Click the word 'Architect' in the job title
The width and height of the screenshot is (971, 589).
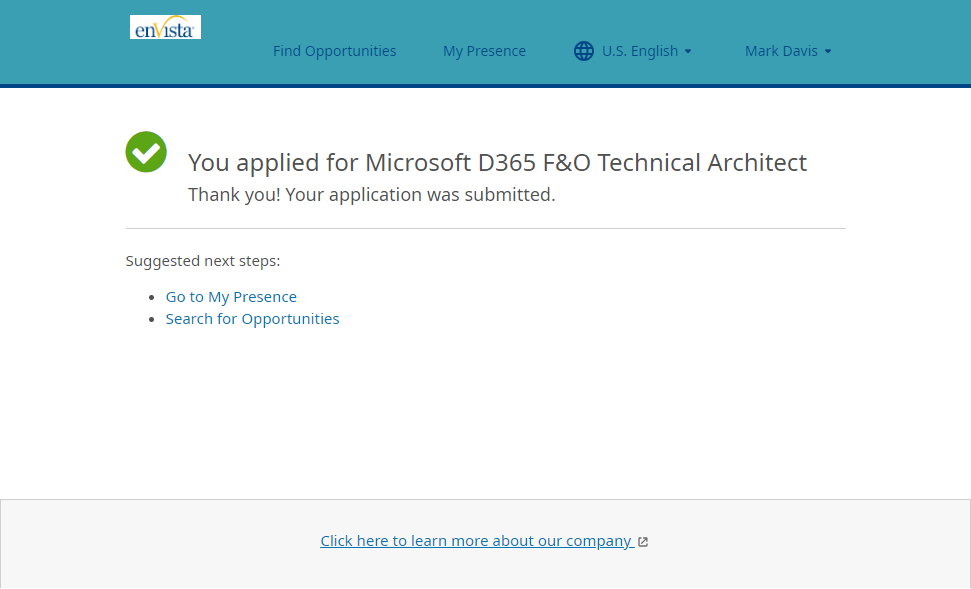[x=757, y=162]
